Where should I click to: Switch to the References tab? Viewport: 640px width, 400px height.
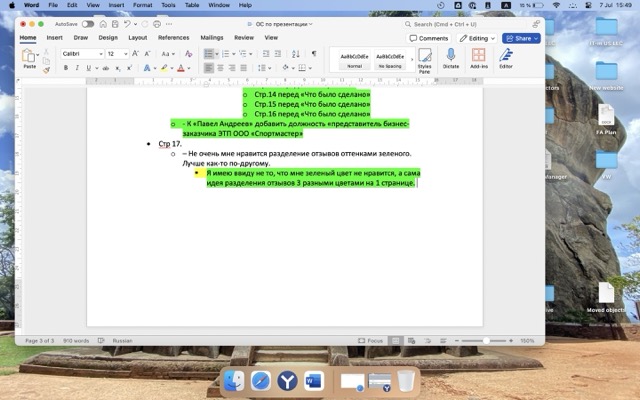(173, 38)
